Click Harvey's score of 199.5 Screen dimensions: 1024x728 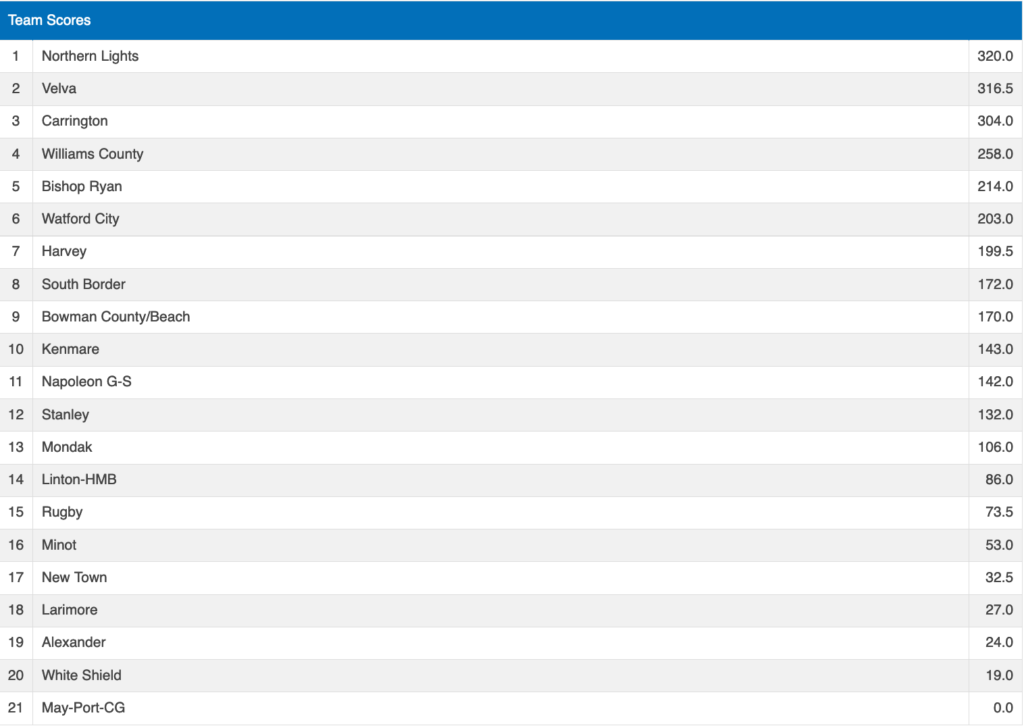click(995, 252)
